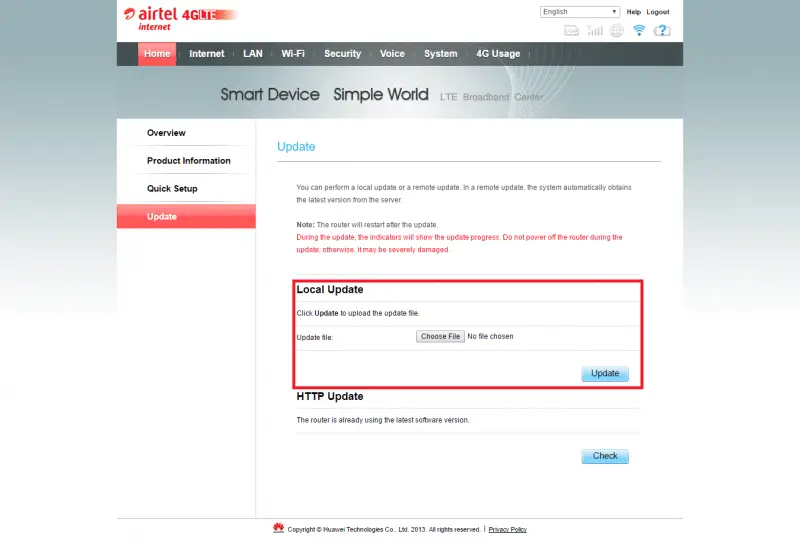Switch to the System tab
The height and width of the screenshot is (559, 800).
click(440, 54)
